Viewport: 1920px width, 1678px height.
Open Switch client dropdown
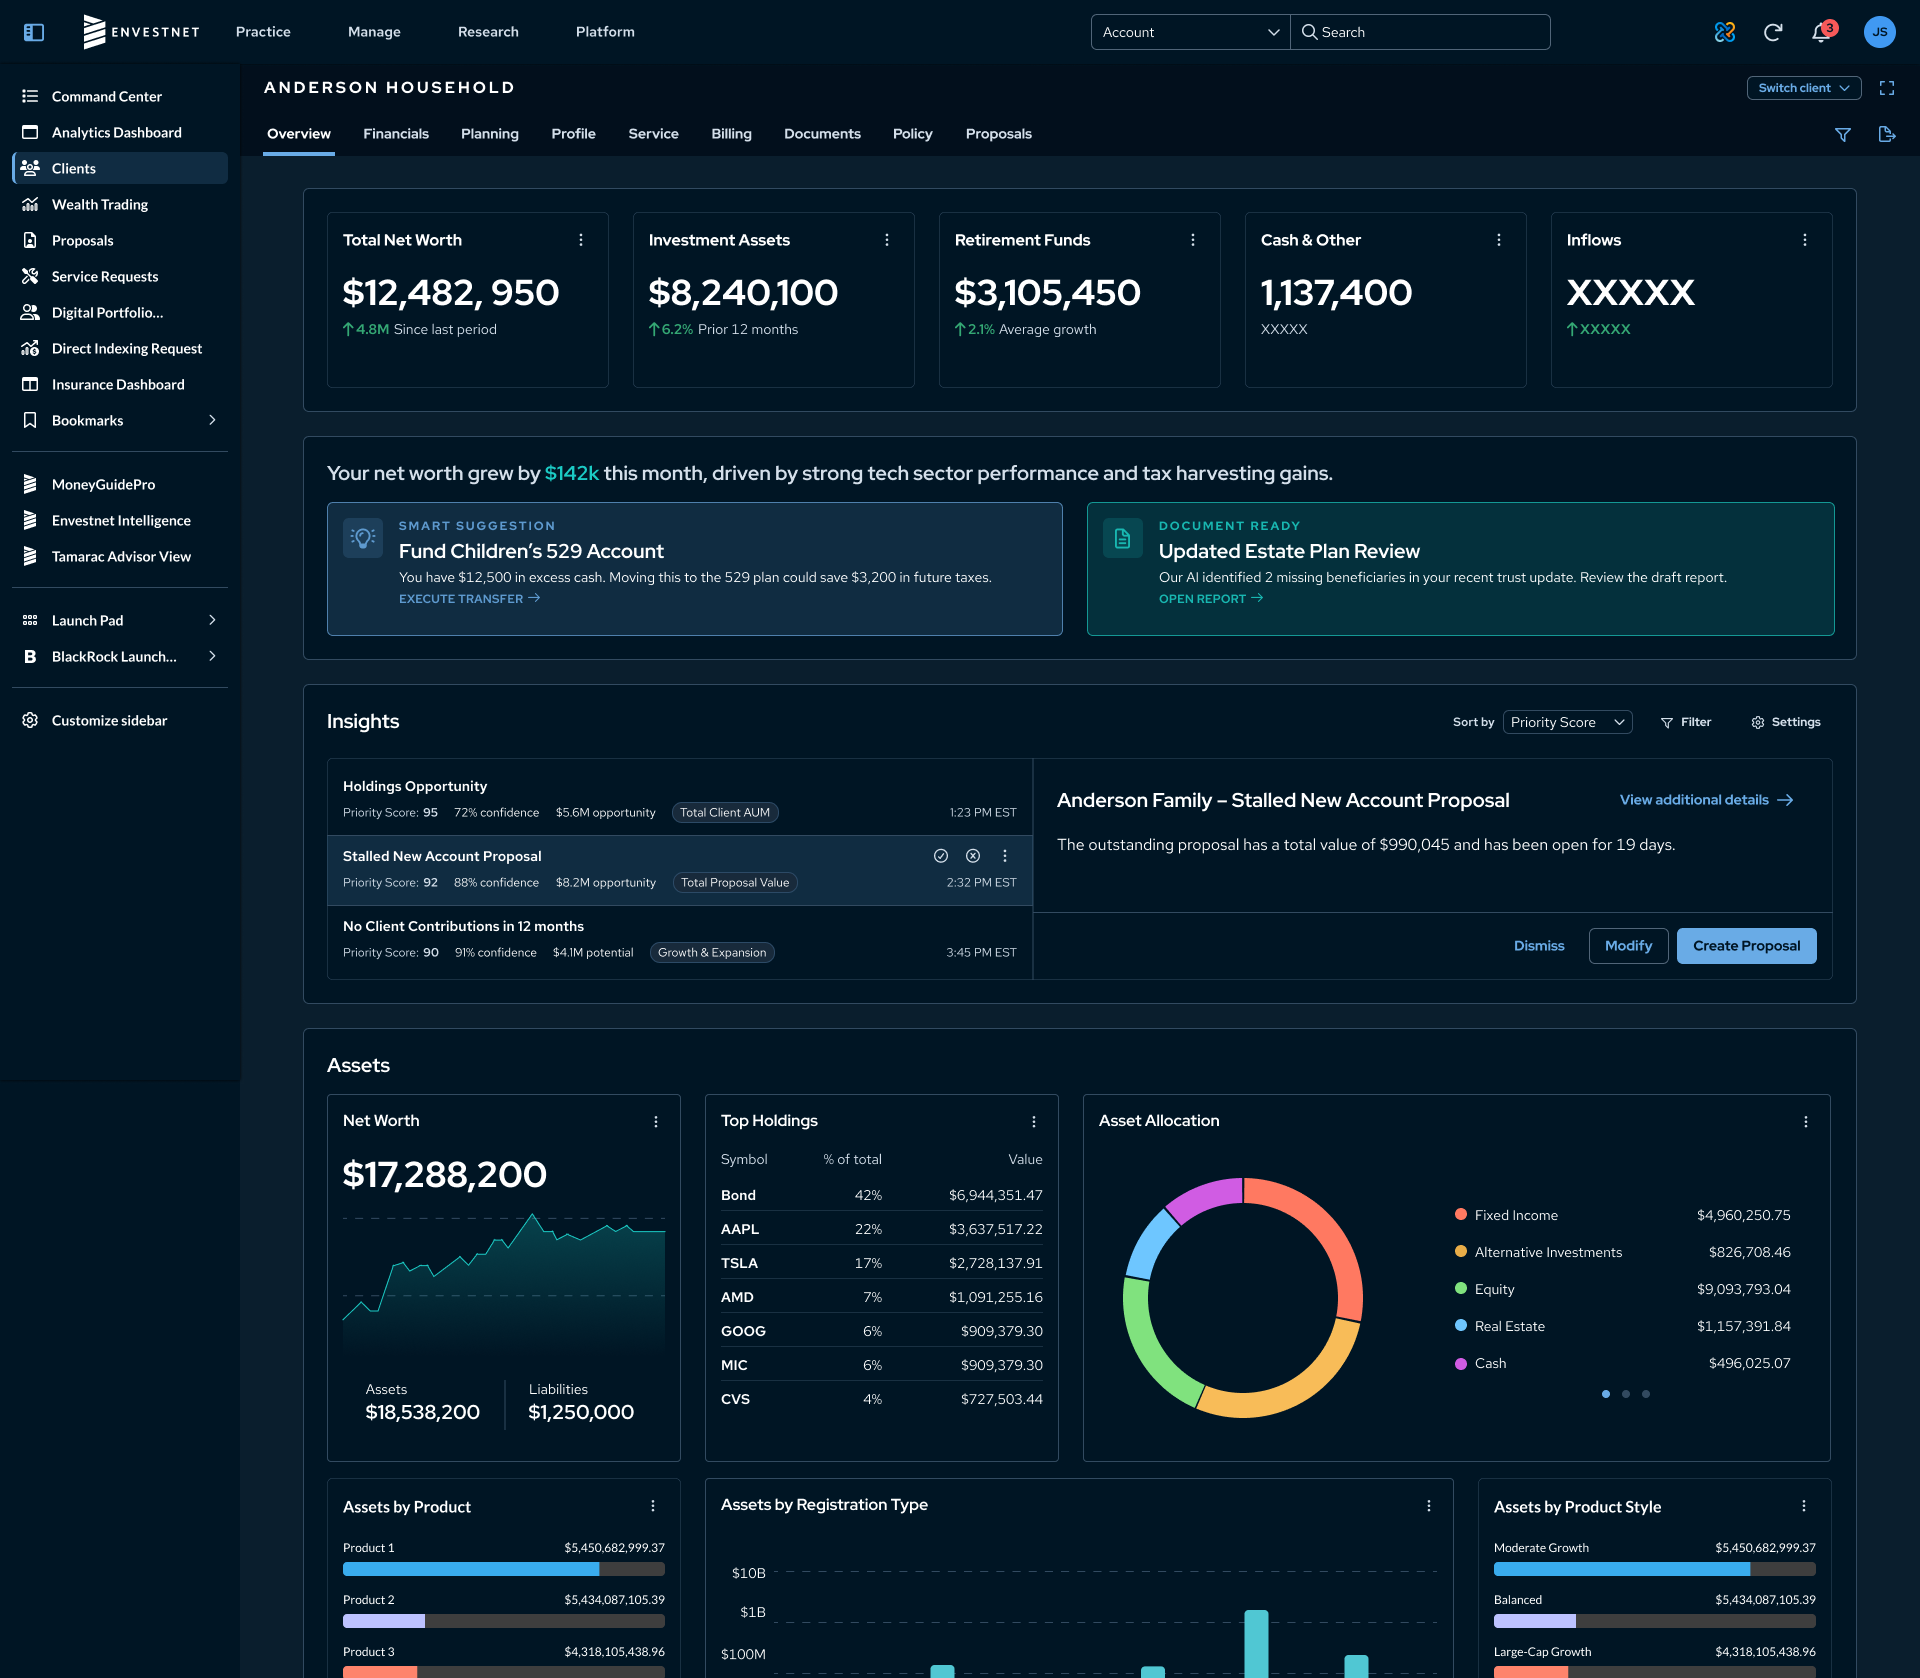[x=1804, y=88]
